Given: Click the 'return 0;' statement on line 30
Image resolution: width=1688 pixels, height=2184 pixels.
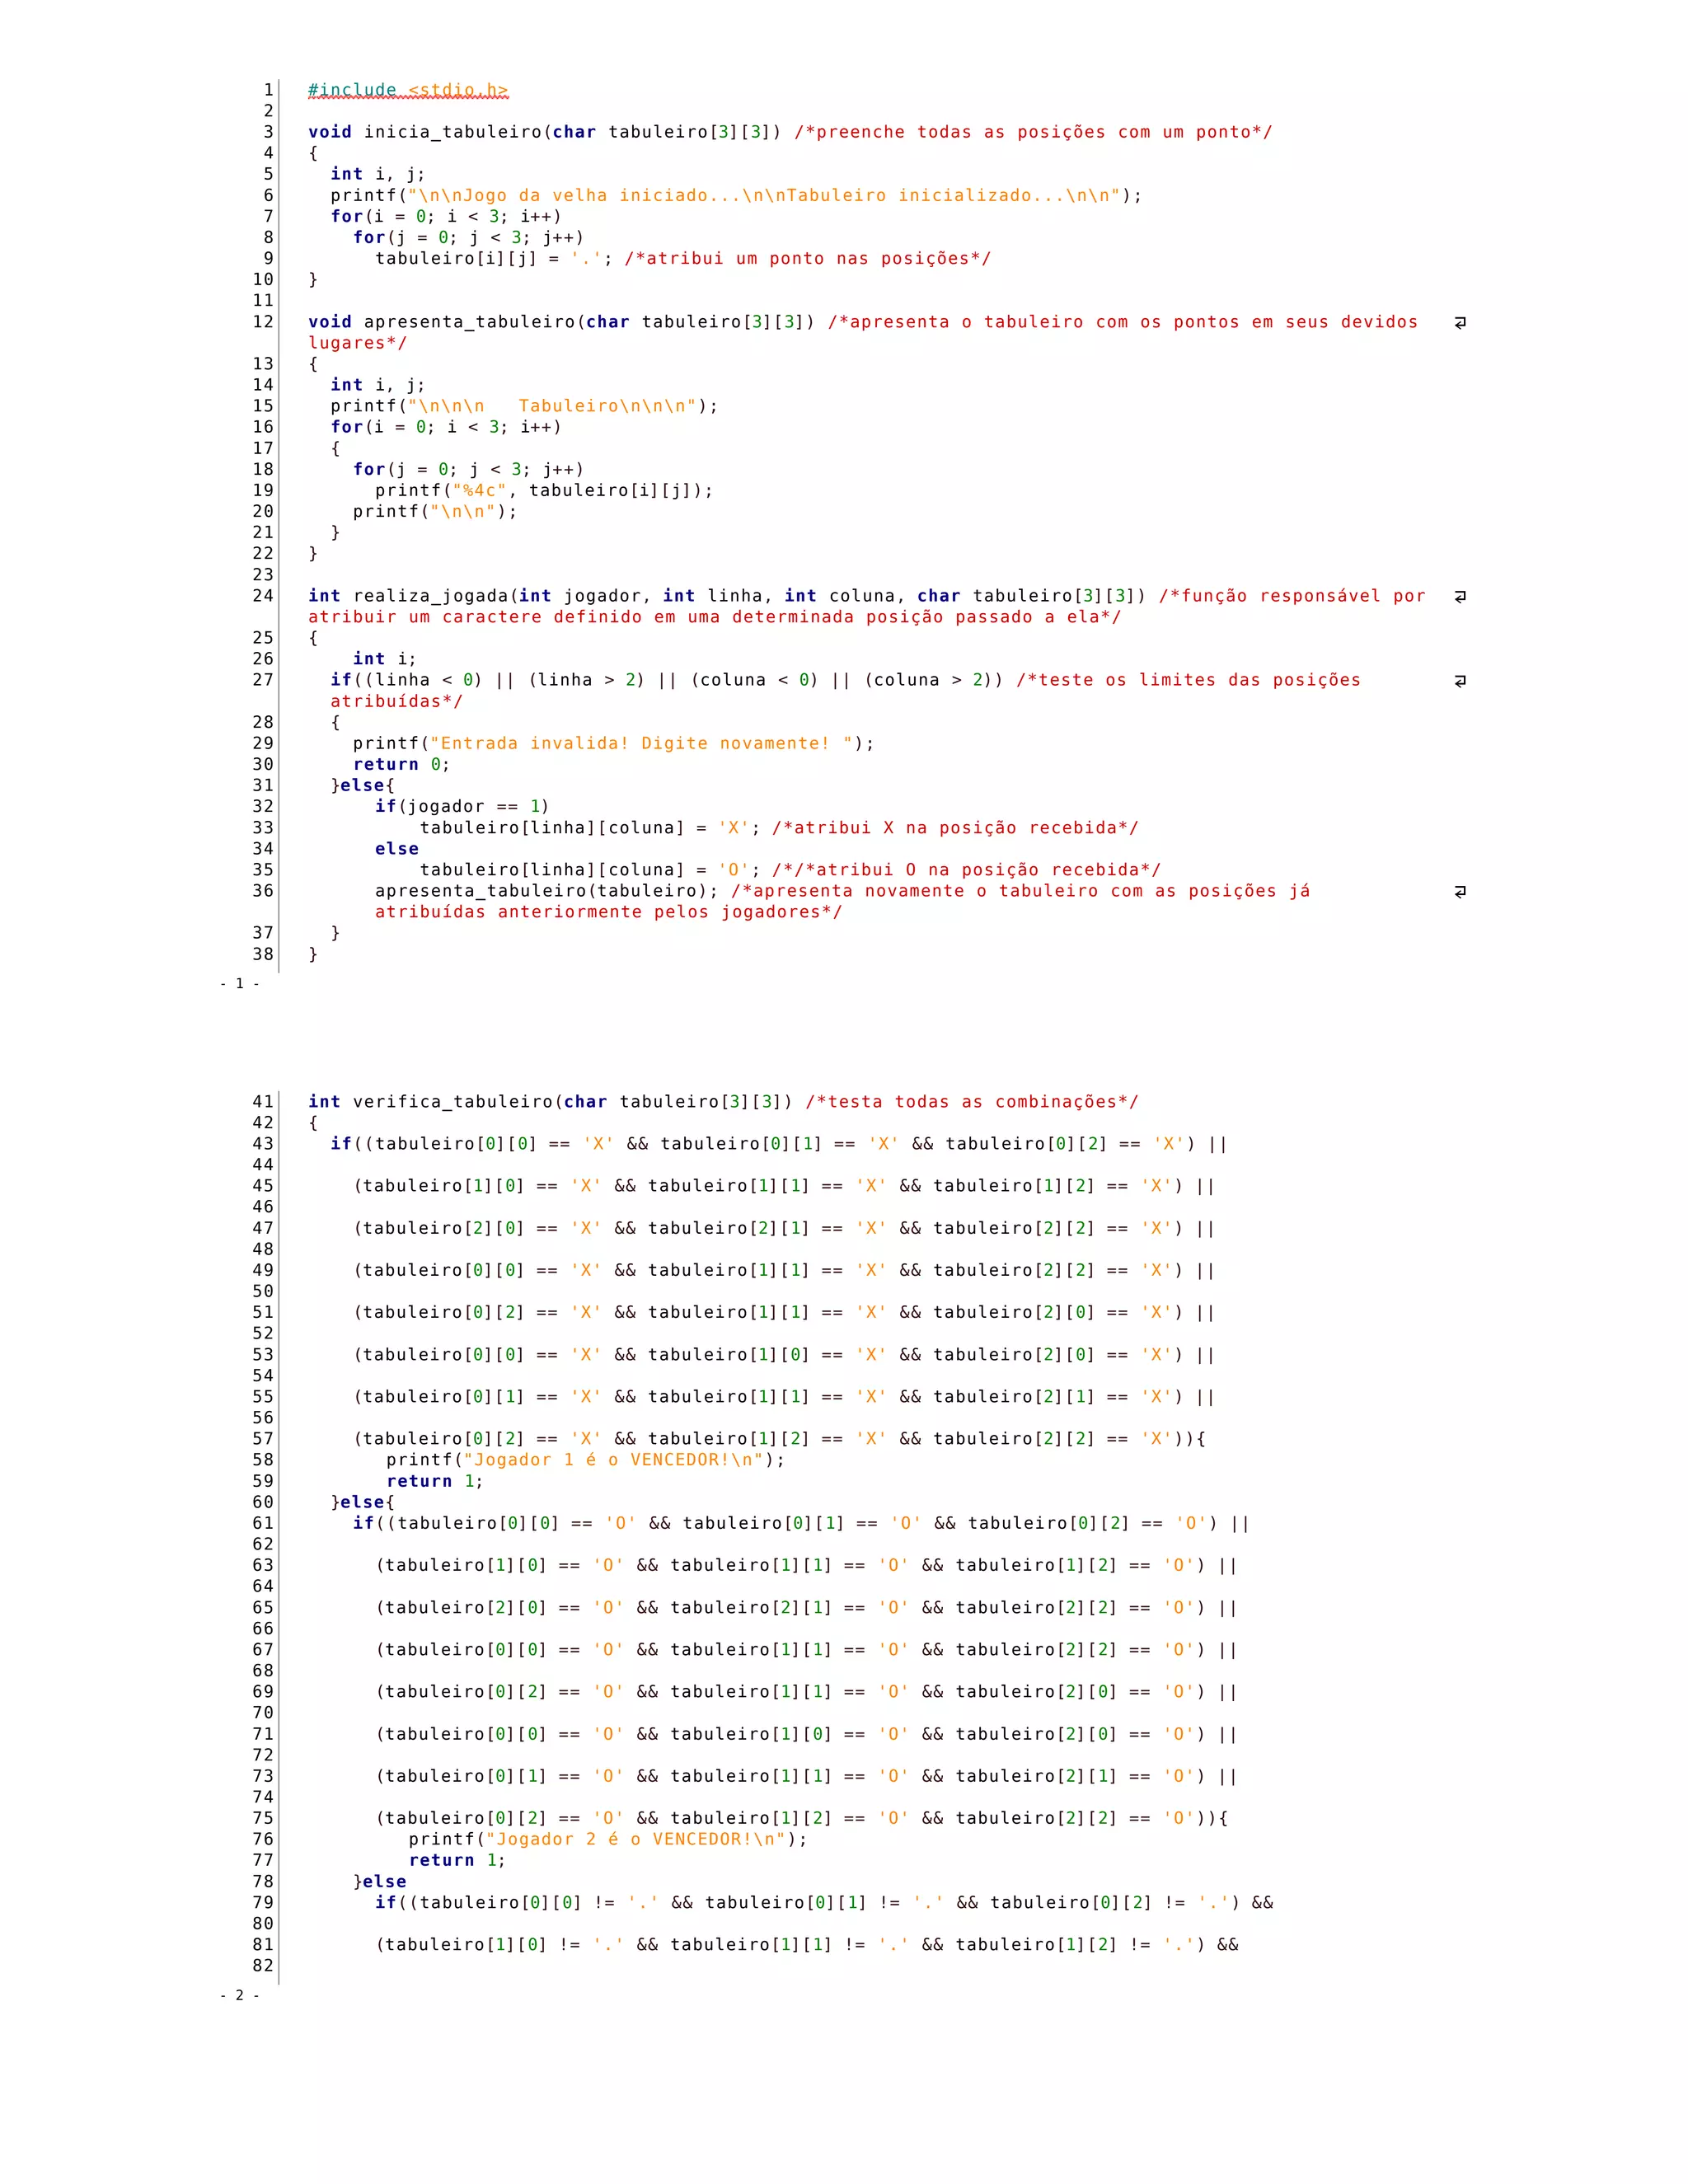Looking at the screenshot, I should [401, 764].
